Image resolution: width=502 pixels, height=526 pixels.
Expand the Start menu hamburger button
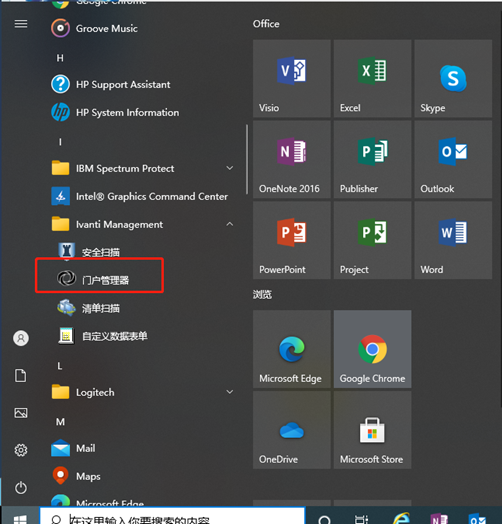click(x=21, y=24)
